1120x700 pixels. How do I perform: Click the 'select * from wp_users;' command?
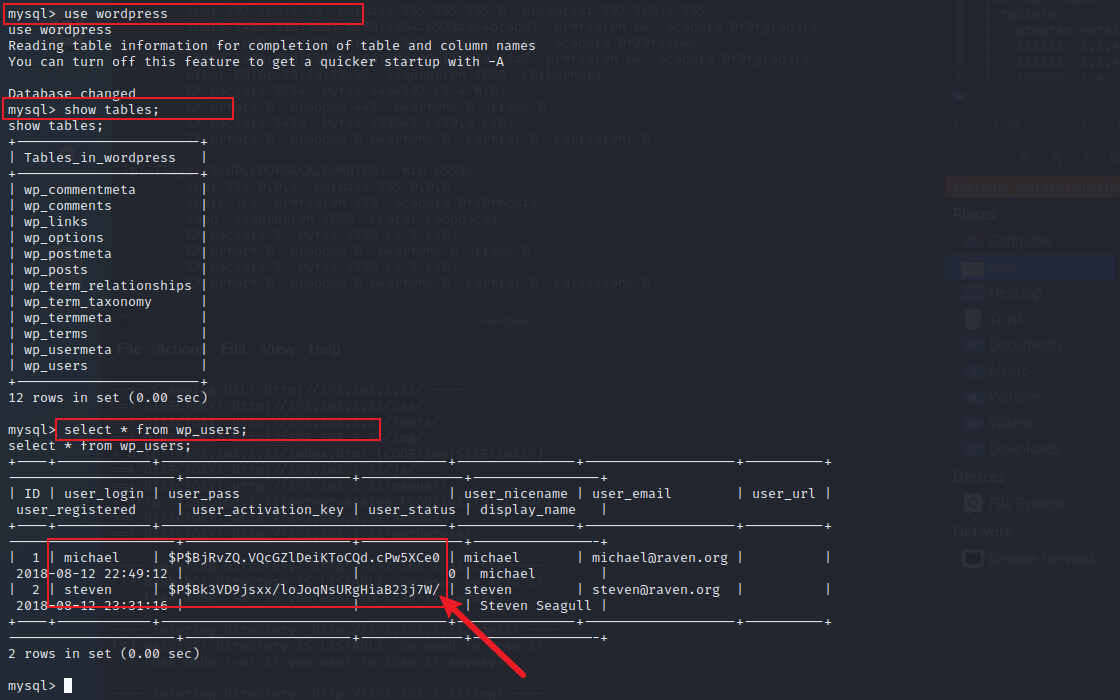156,429
